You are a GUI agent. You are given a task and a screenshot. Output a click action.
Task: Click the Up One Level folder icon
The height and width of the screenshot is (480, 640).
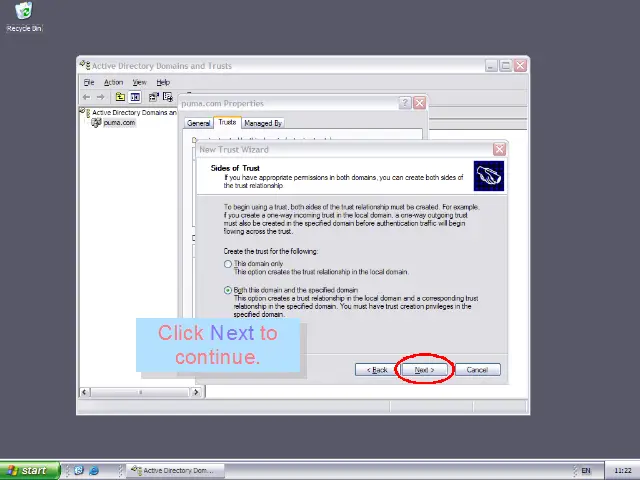tap(120, 97)
